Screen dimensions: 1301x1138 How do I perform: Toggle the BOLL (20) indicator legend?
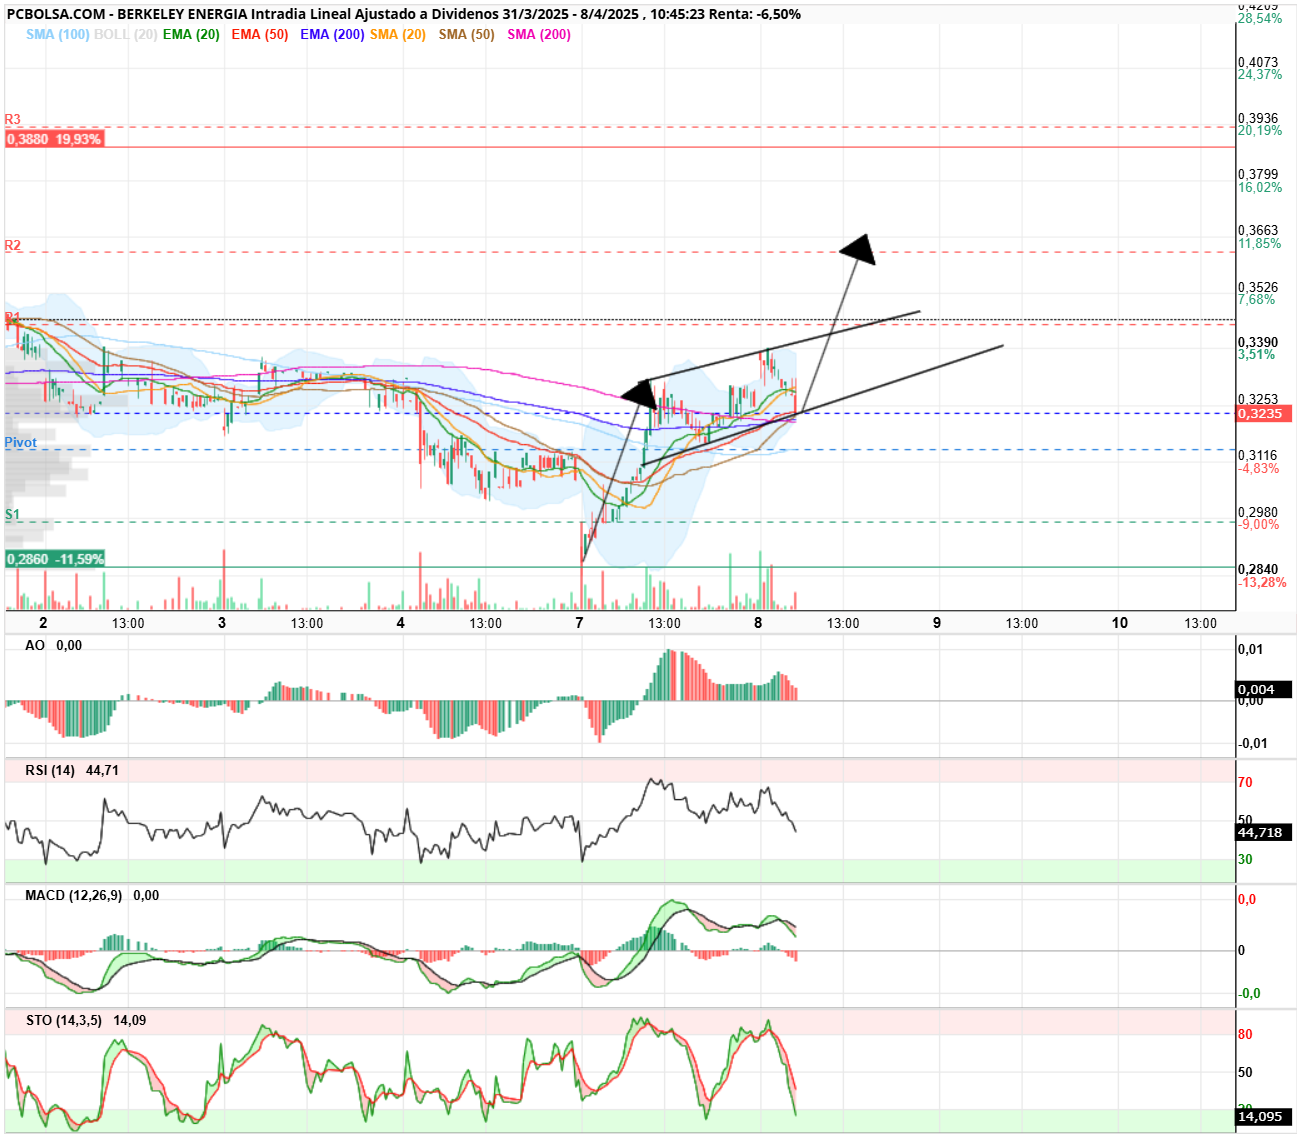coord(125,34)
